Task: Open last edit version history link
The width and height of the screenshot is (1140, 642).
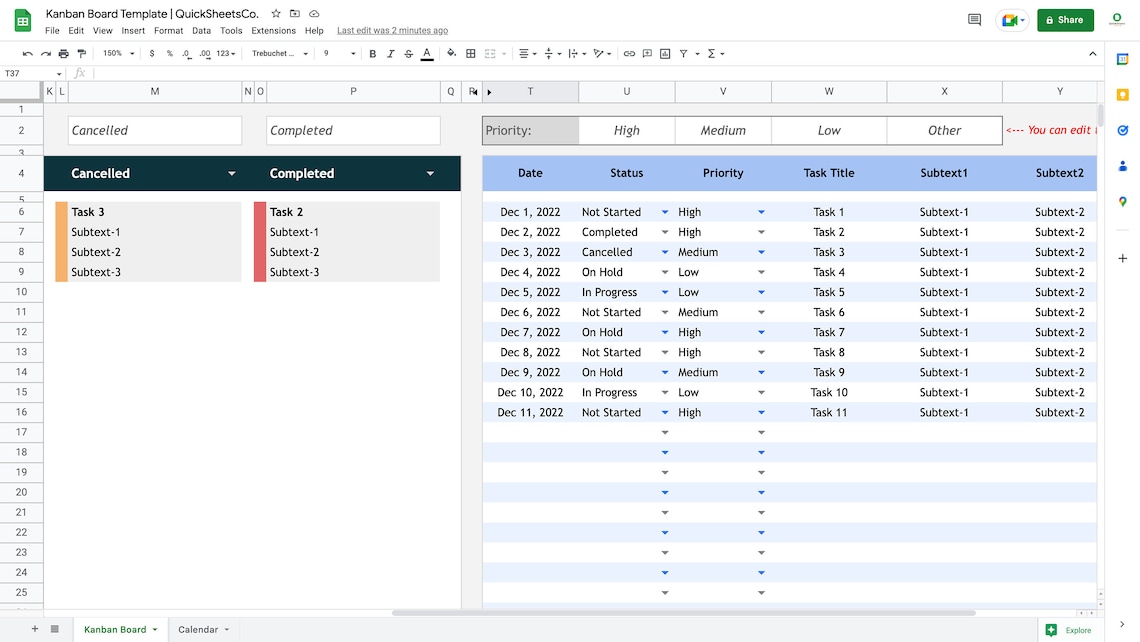Action: (393, 31)
